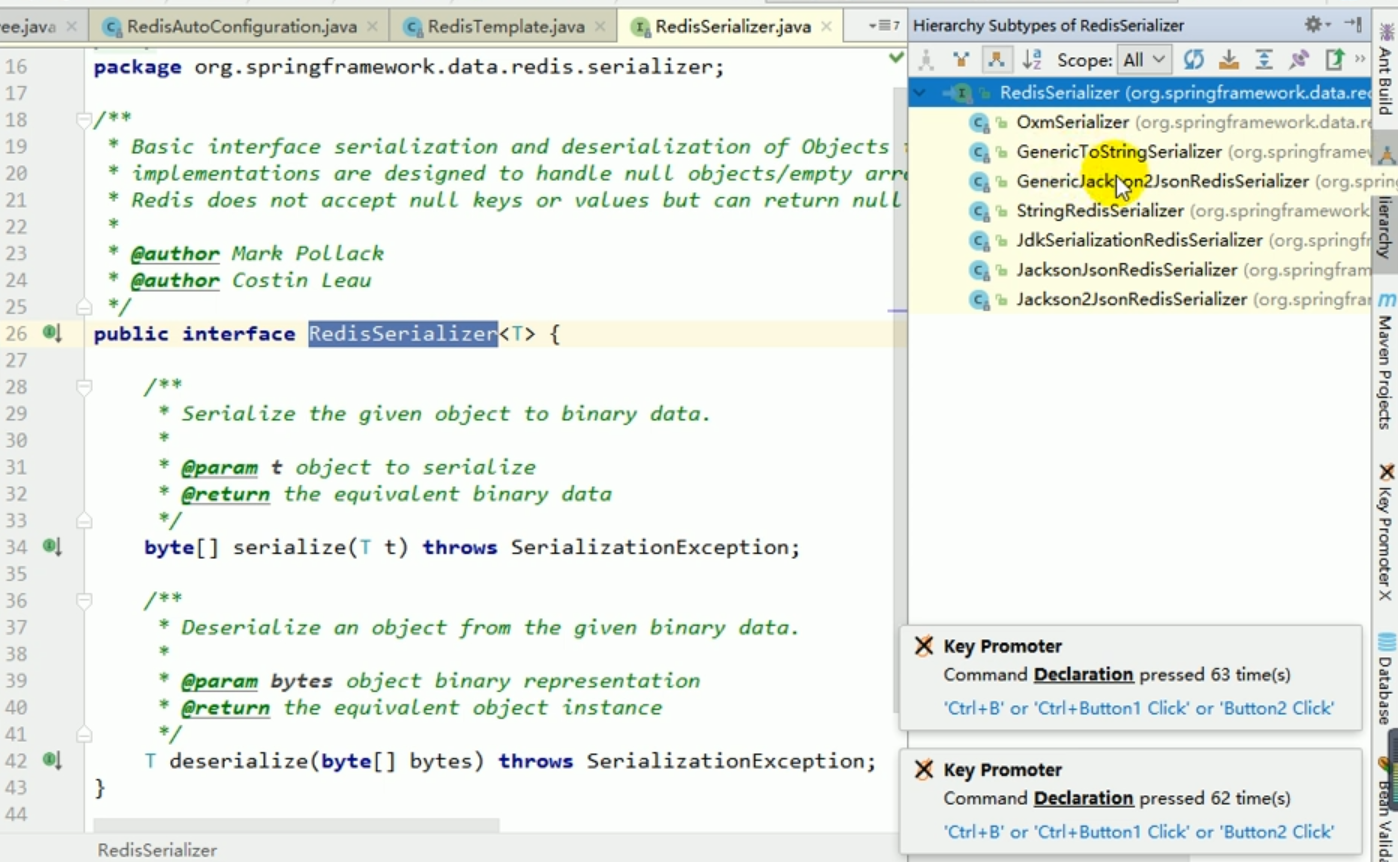Click the Refresh hierarchy icon
The height and width of the screenshot is (862, 1398).
coord(1193,60)
